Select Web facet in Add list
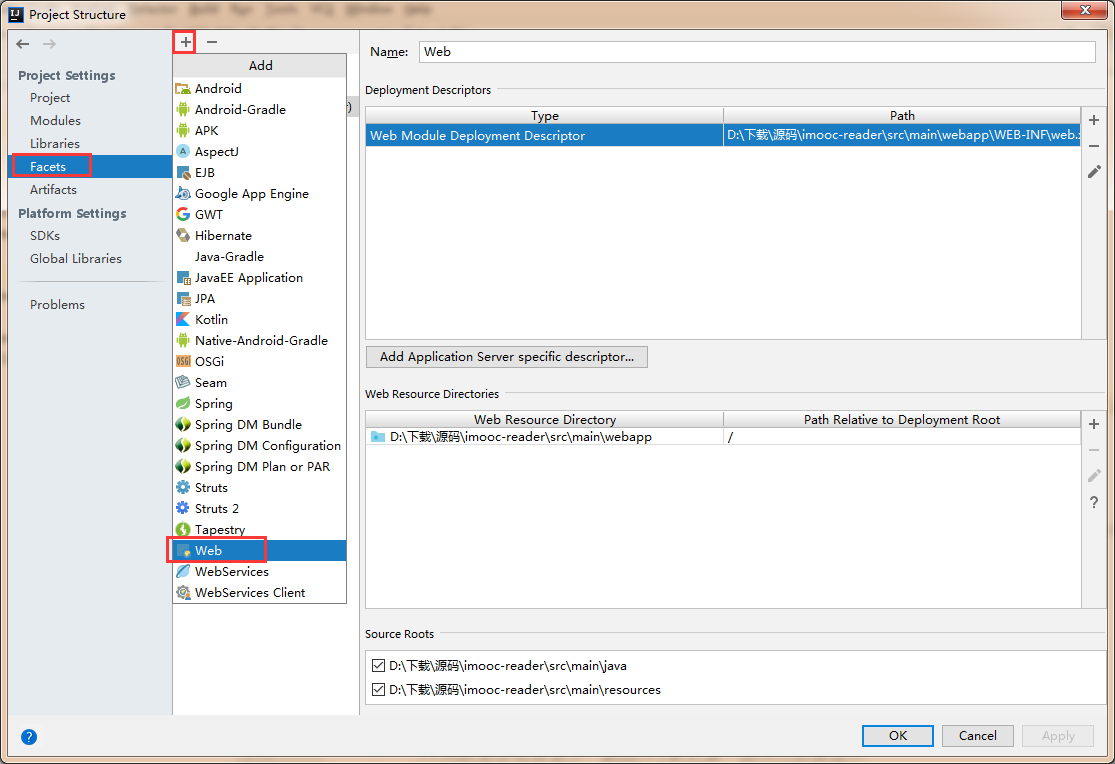 [x=260, y=550]
